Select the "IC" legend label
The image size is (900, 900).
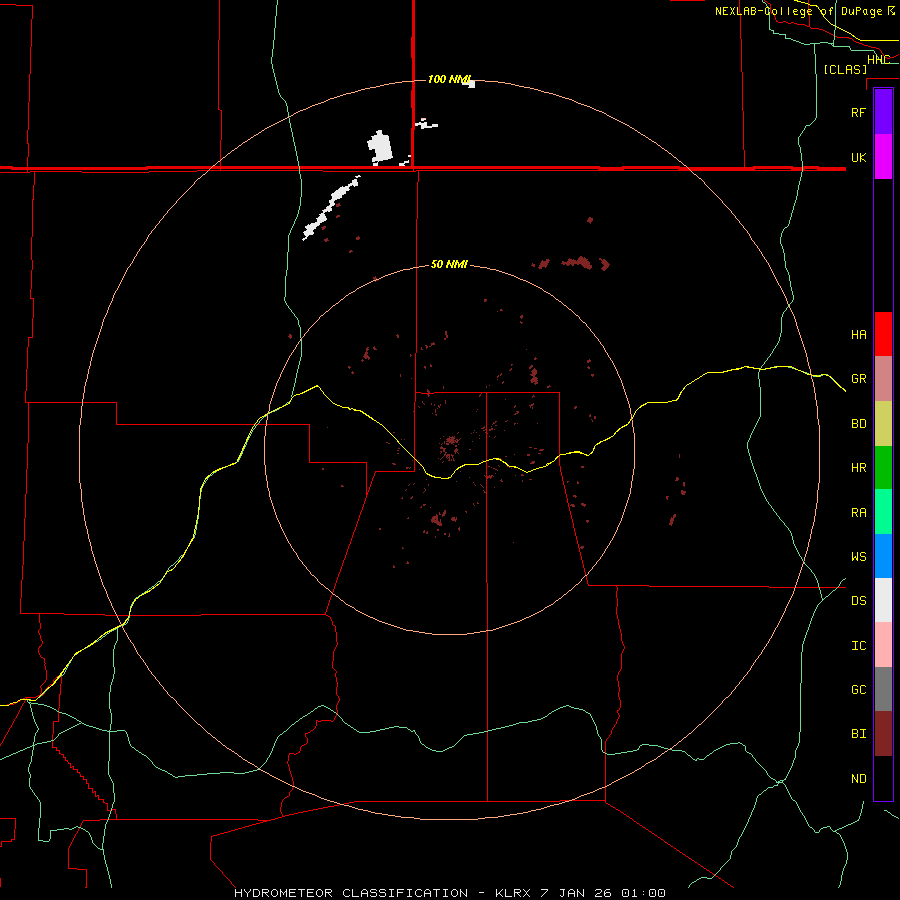858,646
